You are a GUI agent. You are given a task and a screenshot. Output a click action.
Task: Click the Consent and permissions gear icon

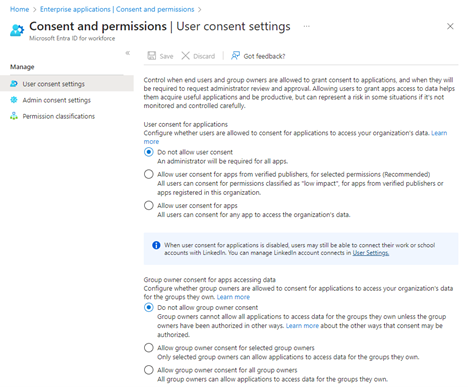pyautogui.click(x=17, y=30)
